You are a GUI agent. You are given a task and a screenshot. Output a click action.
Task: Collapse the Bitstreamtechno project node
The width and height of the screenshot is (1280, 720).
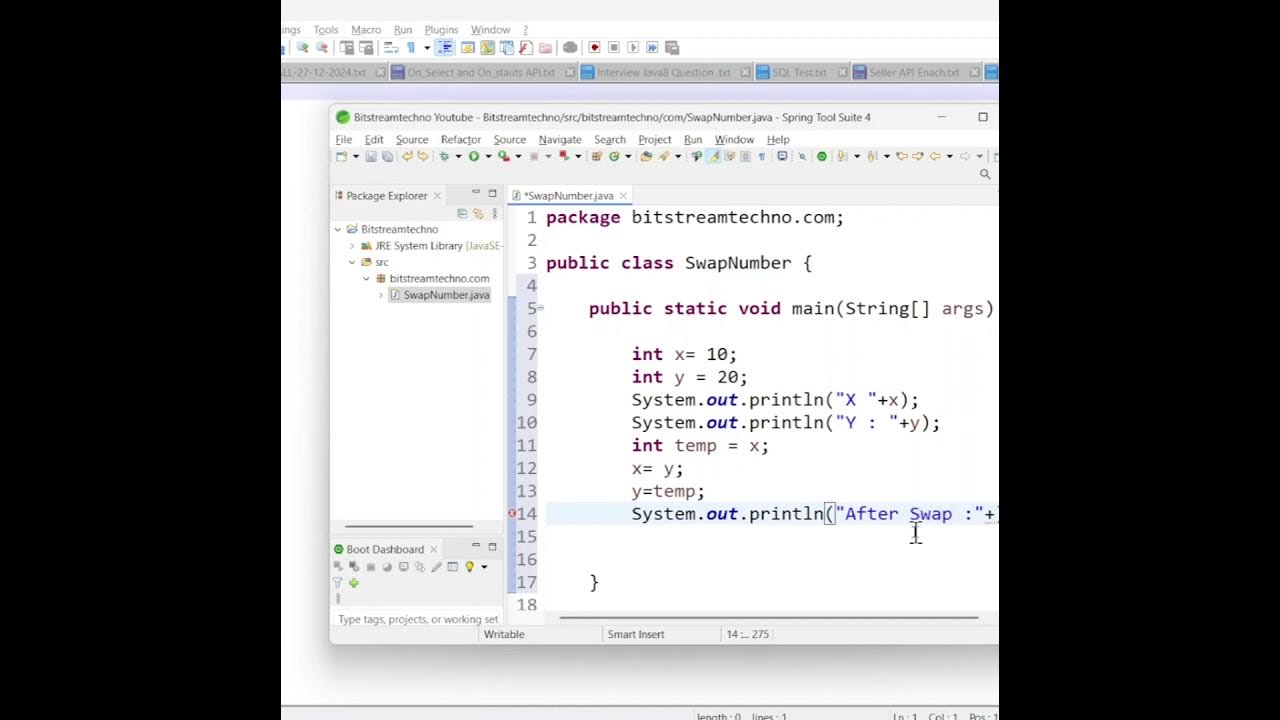(338, 230)
